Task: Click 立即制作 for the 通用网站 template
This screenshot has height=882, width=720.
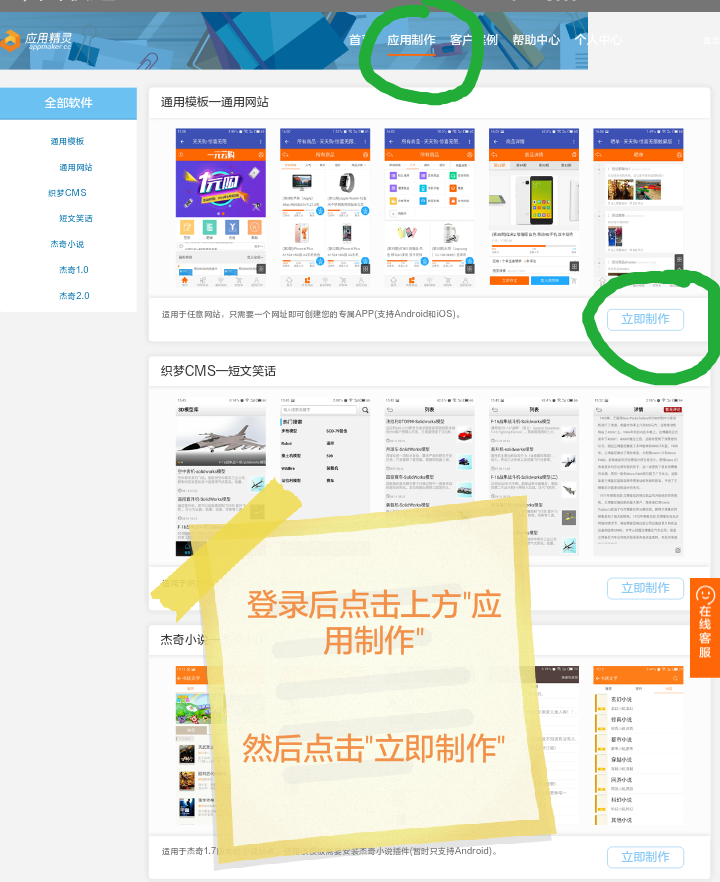Action: 645,319
